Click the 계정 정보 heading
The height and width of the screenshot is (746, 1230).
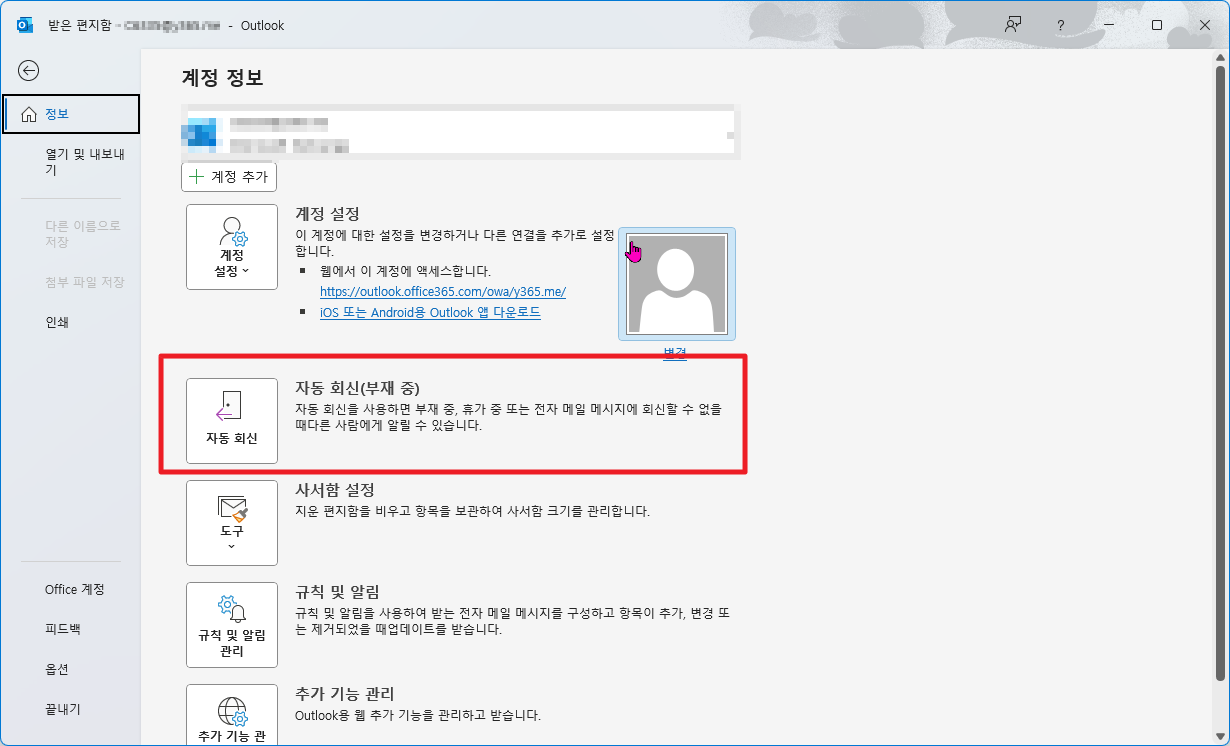[x=223, y=77]
